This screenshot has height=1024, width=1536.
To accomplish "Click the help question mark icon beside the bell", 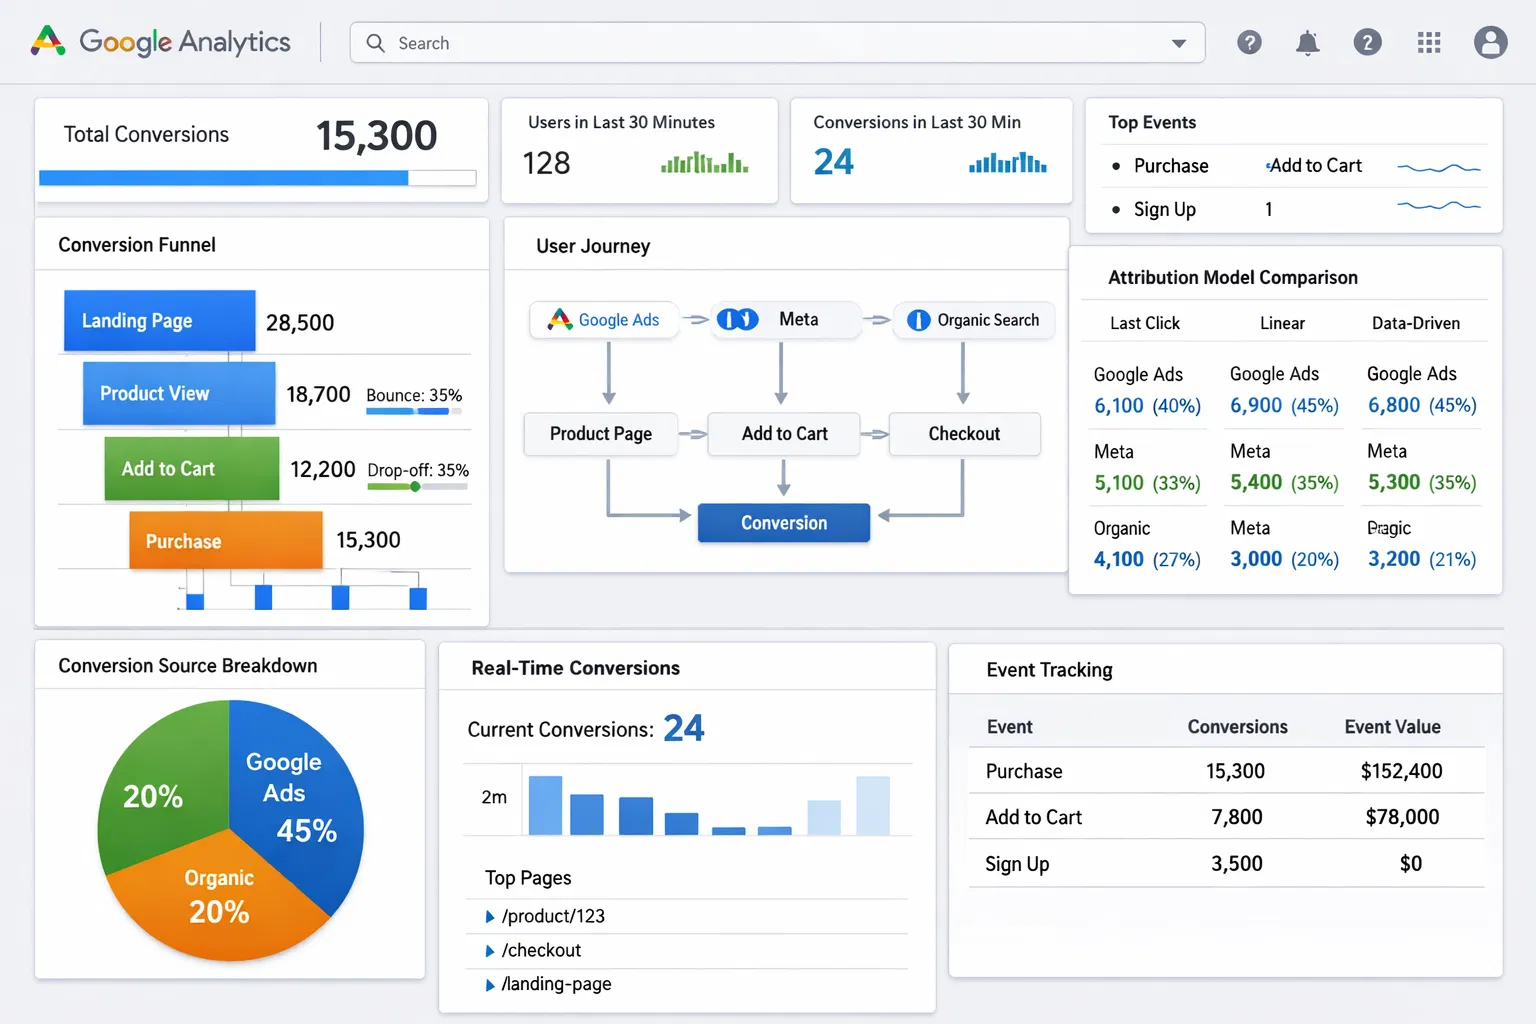I will tap(1367, 42).
